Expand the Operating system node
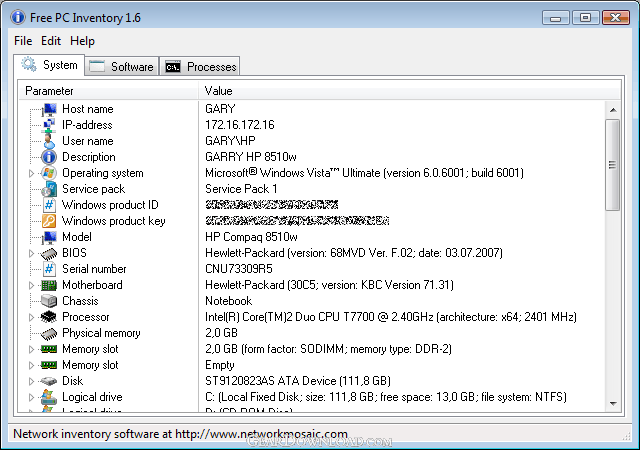The image size is (640, 450). coord(31,173)
